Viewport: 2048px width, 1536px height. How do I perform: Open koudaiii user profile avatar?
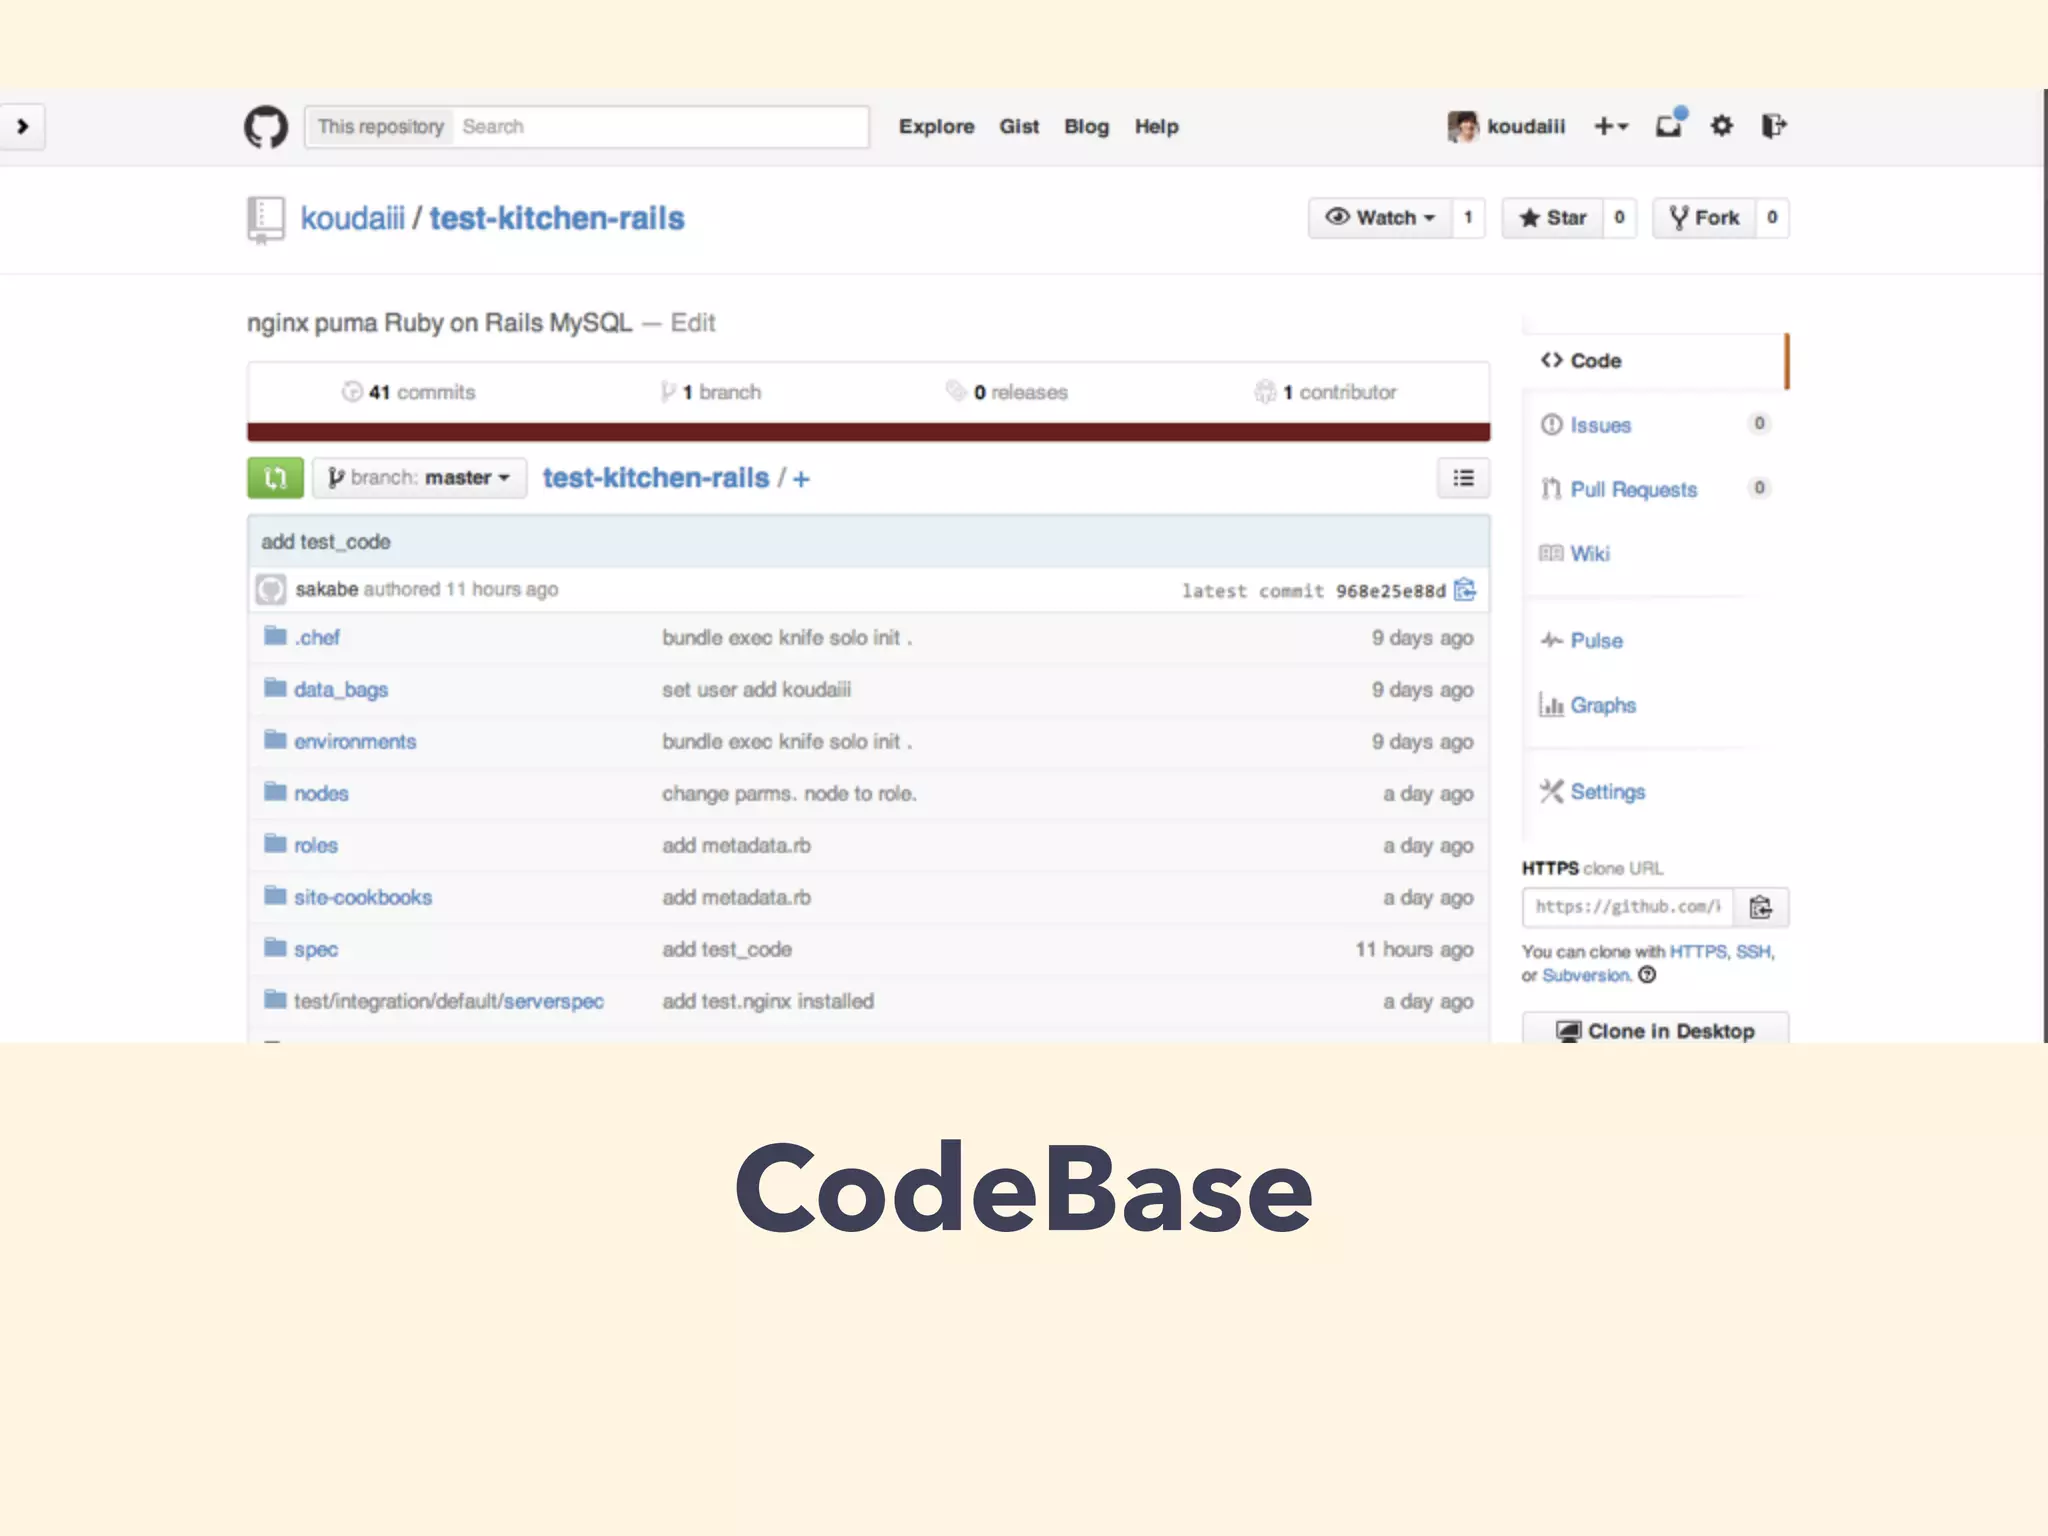pyautogui.click(x=1462, y=127)
